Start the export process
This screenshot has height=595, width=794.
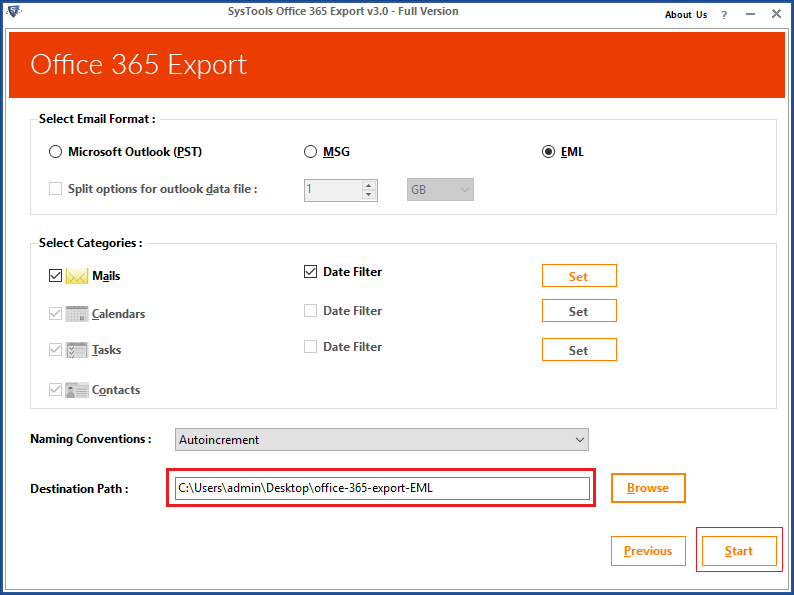739,551
